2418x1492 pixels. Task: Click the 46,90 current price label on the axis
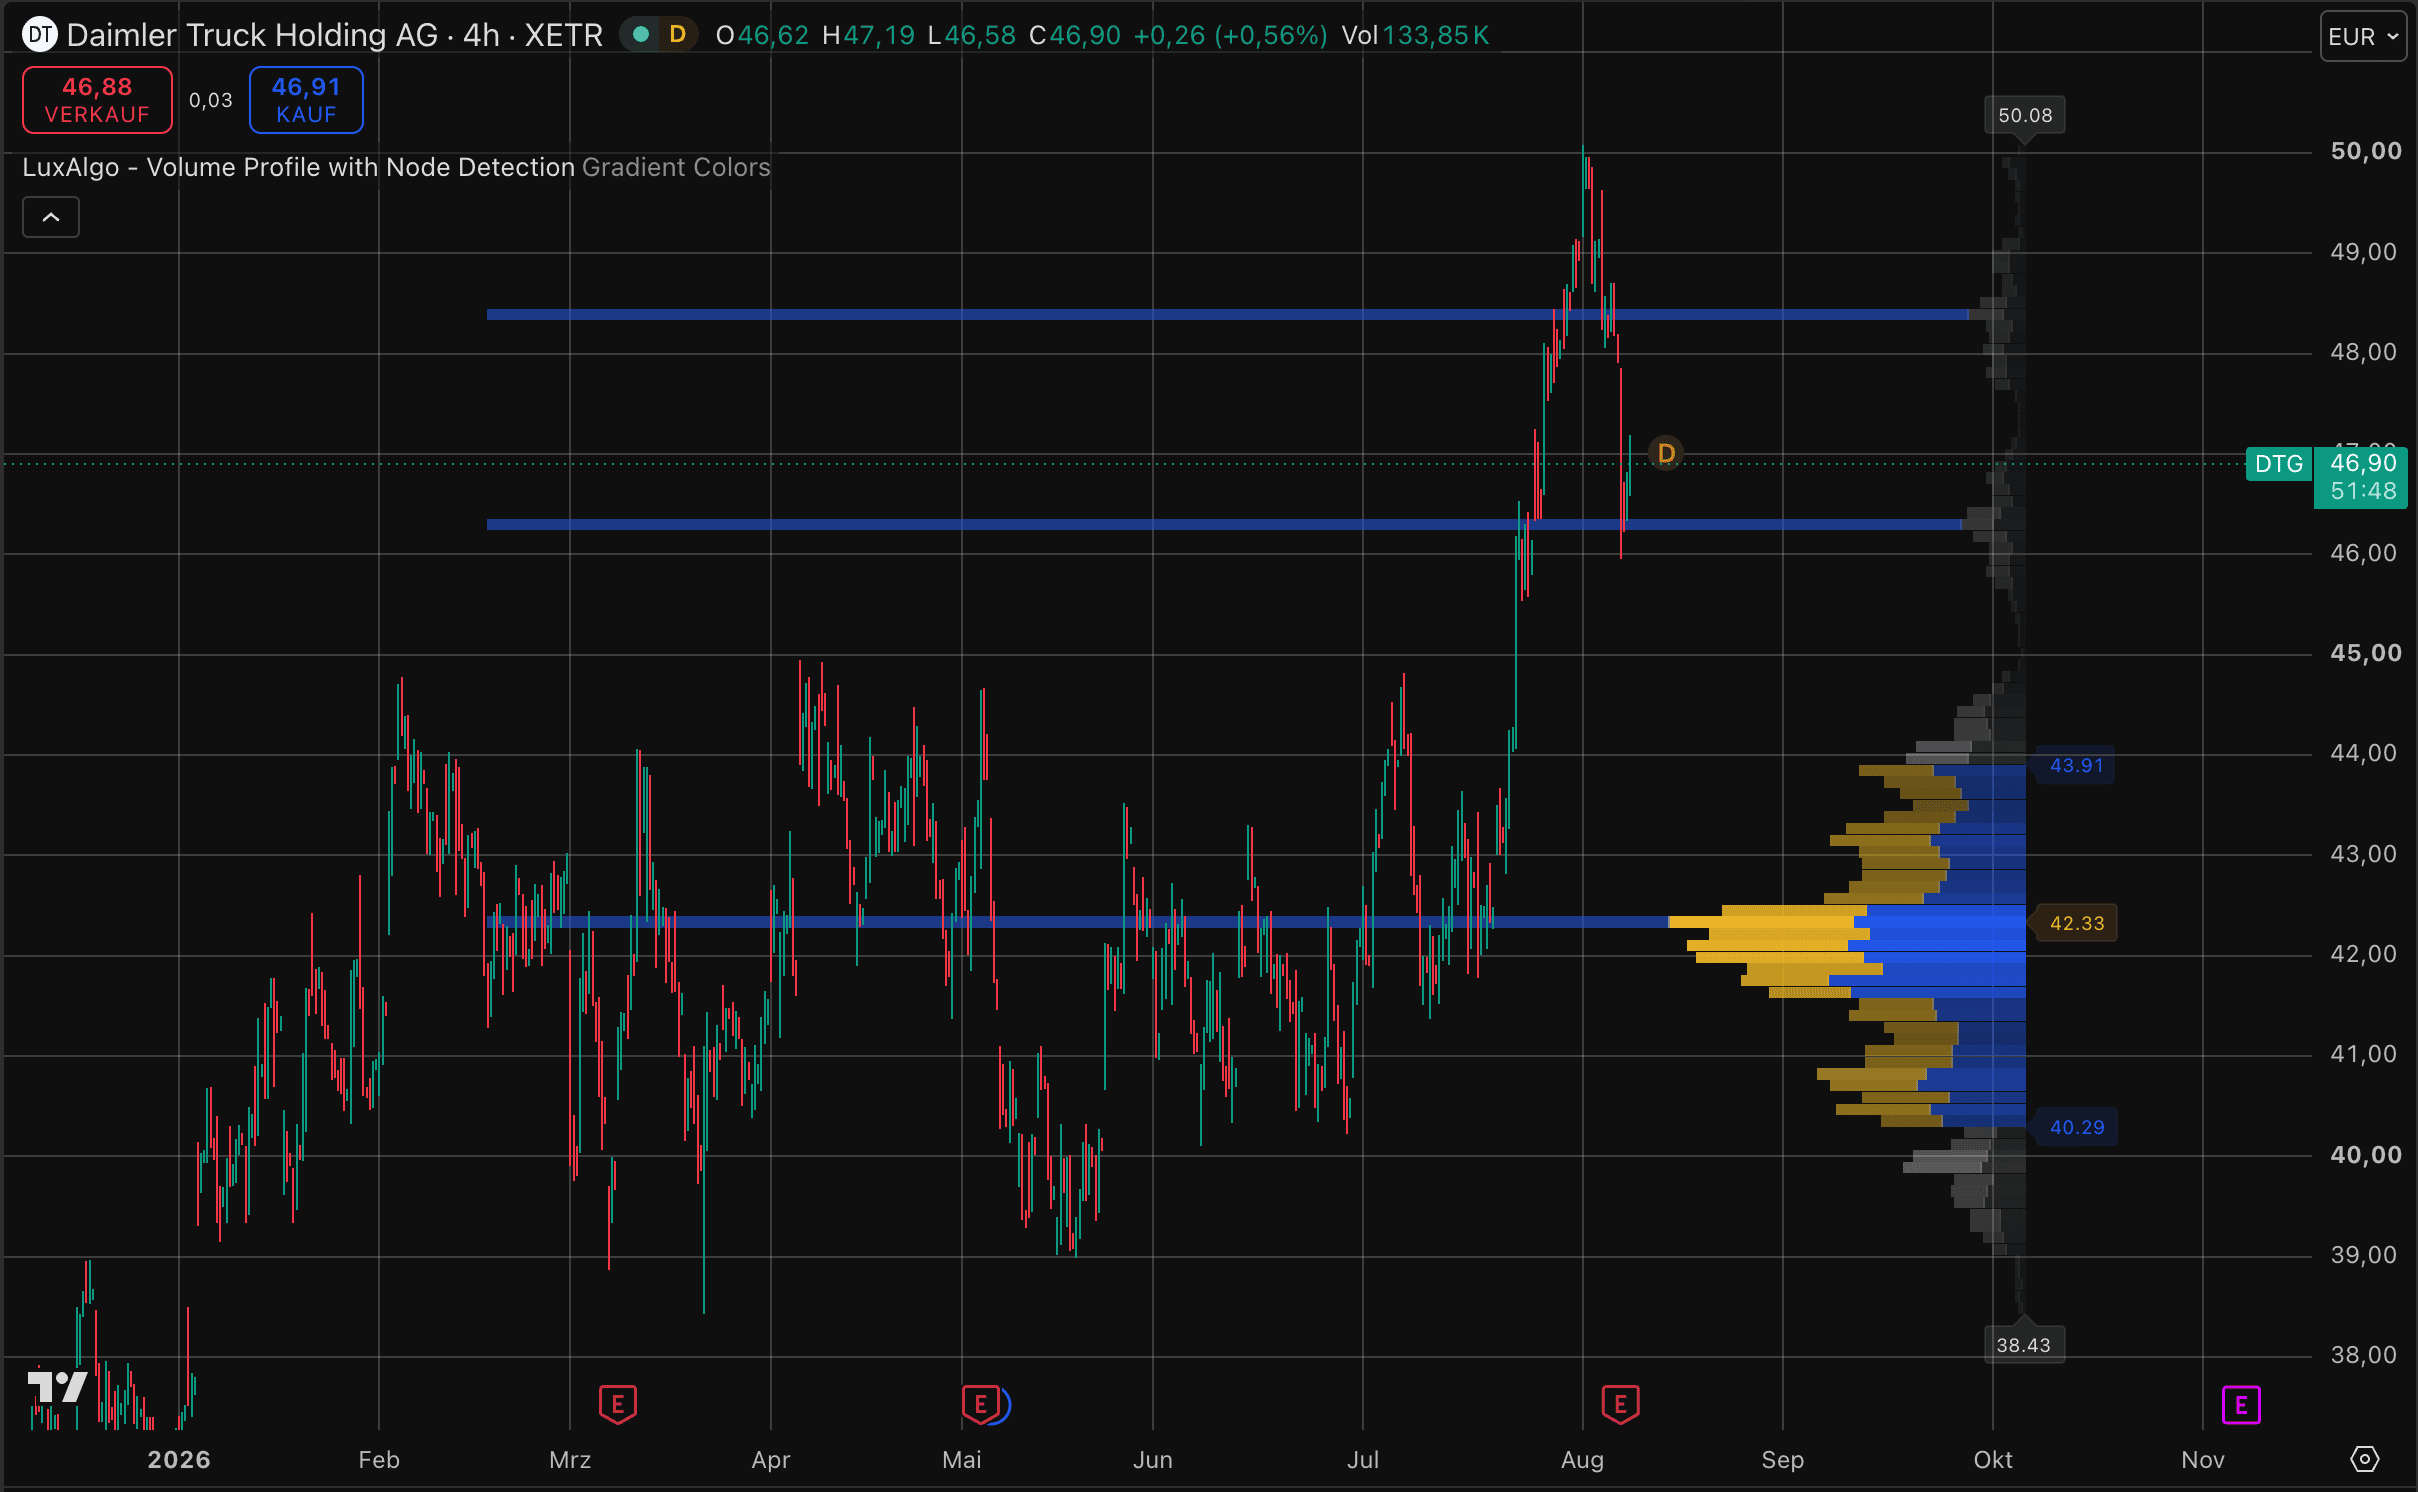coord(2364,463)
